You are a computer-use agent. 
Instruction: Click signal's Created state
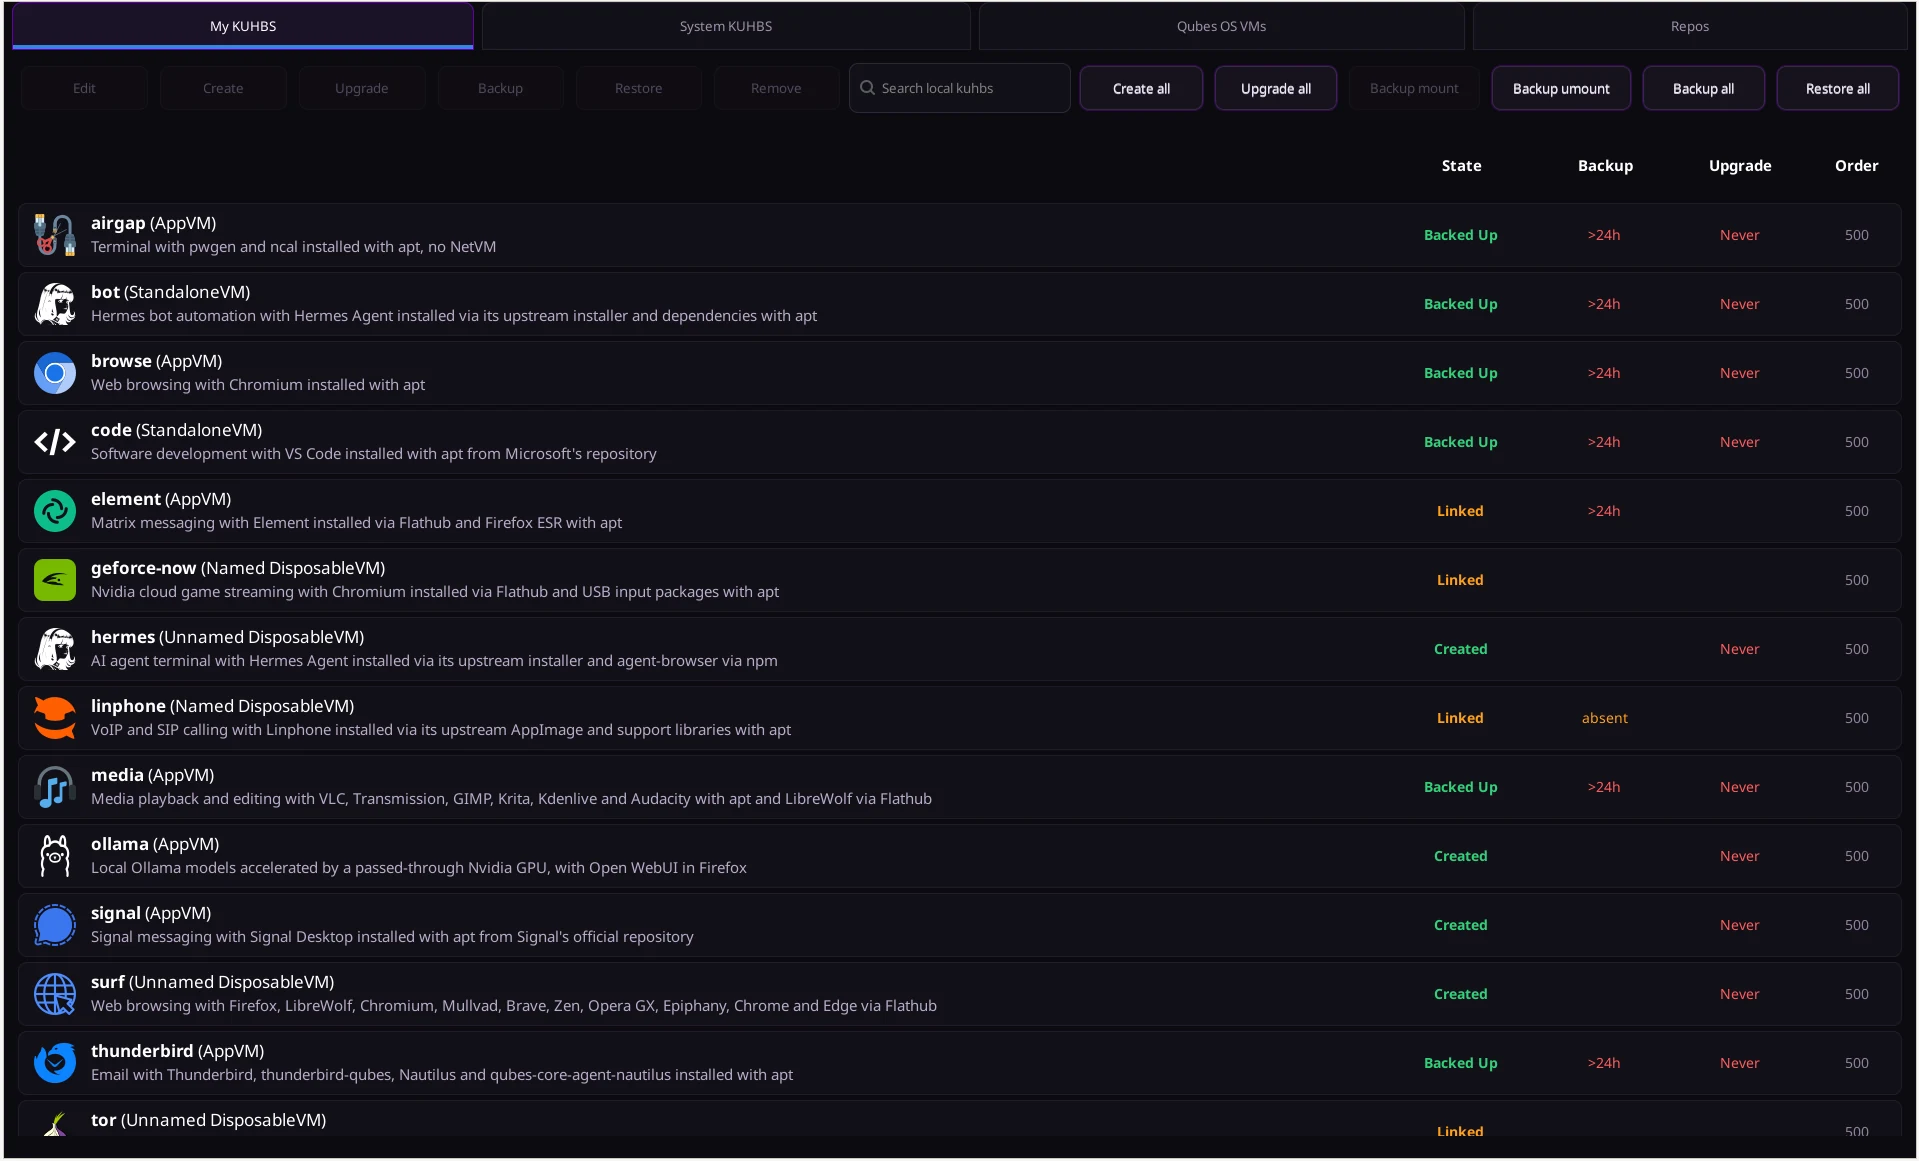tap(1460, 925)
